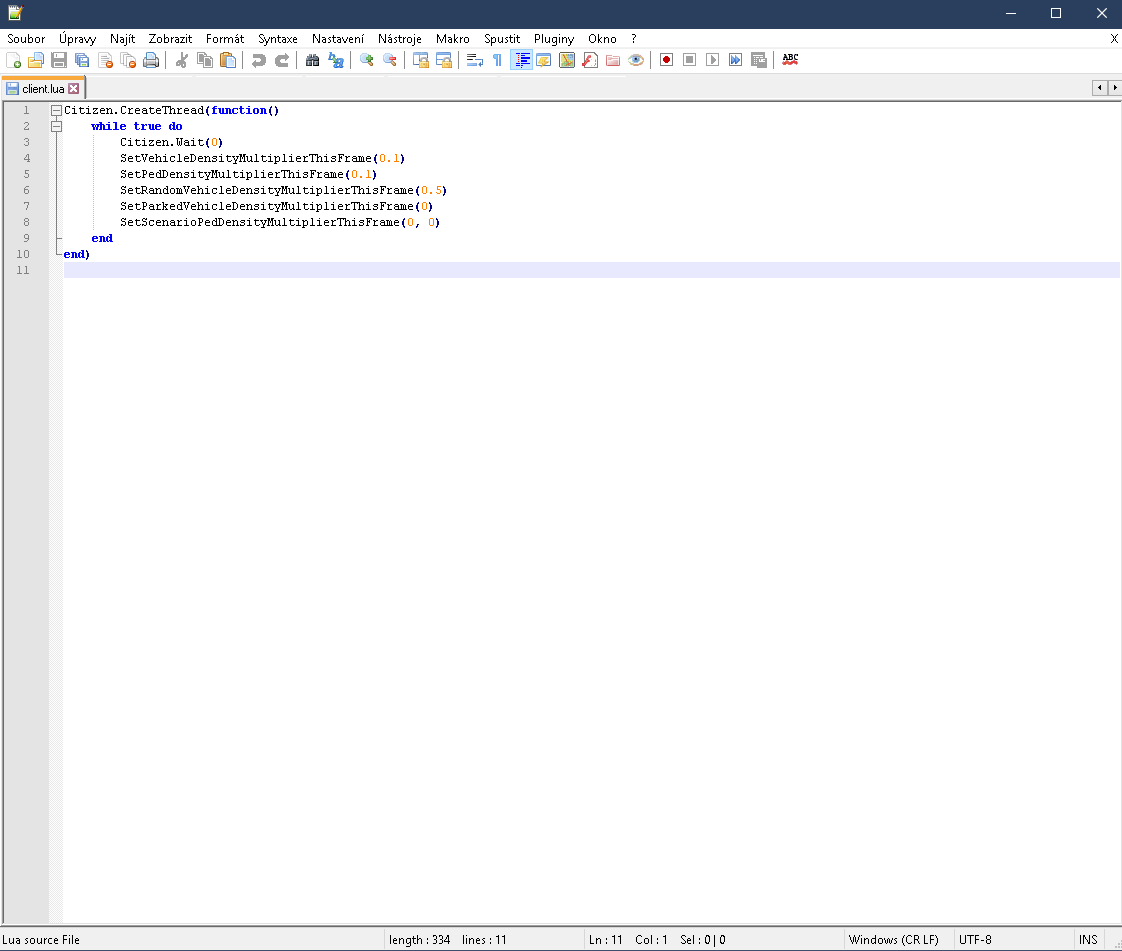
Task: Start macro recording with red dot
Action: click(667, 60)
